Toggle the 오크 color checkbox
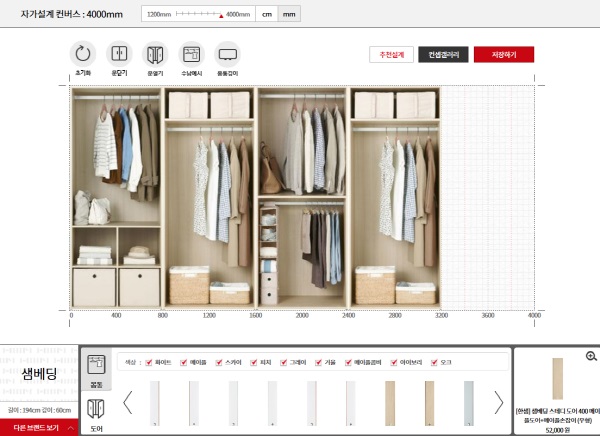Image resolution: width=600 pixels, height=436 pixels. (434, 362)
